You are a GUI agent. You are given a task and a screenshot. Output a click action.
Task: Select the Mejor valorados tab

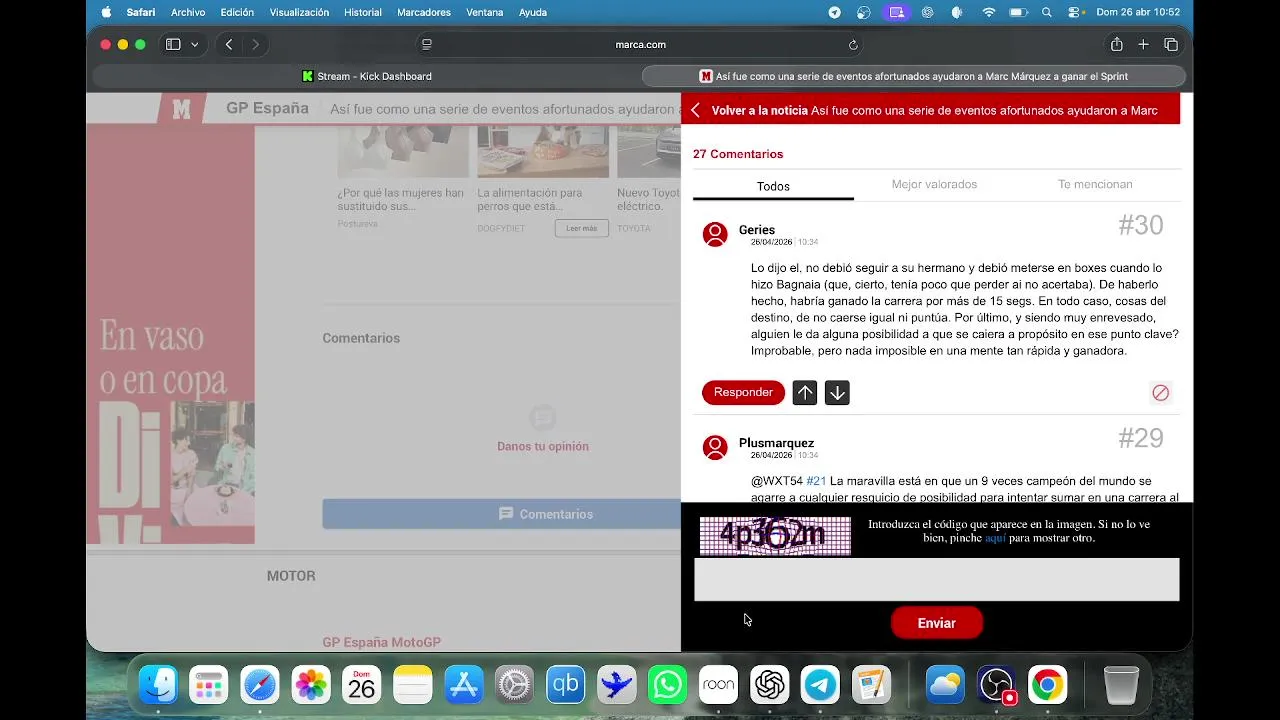[x=934, y=184]
